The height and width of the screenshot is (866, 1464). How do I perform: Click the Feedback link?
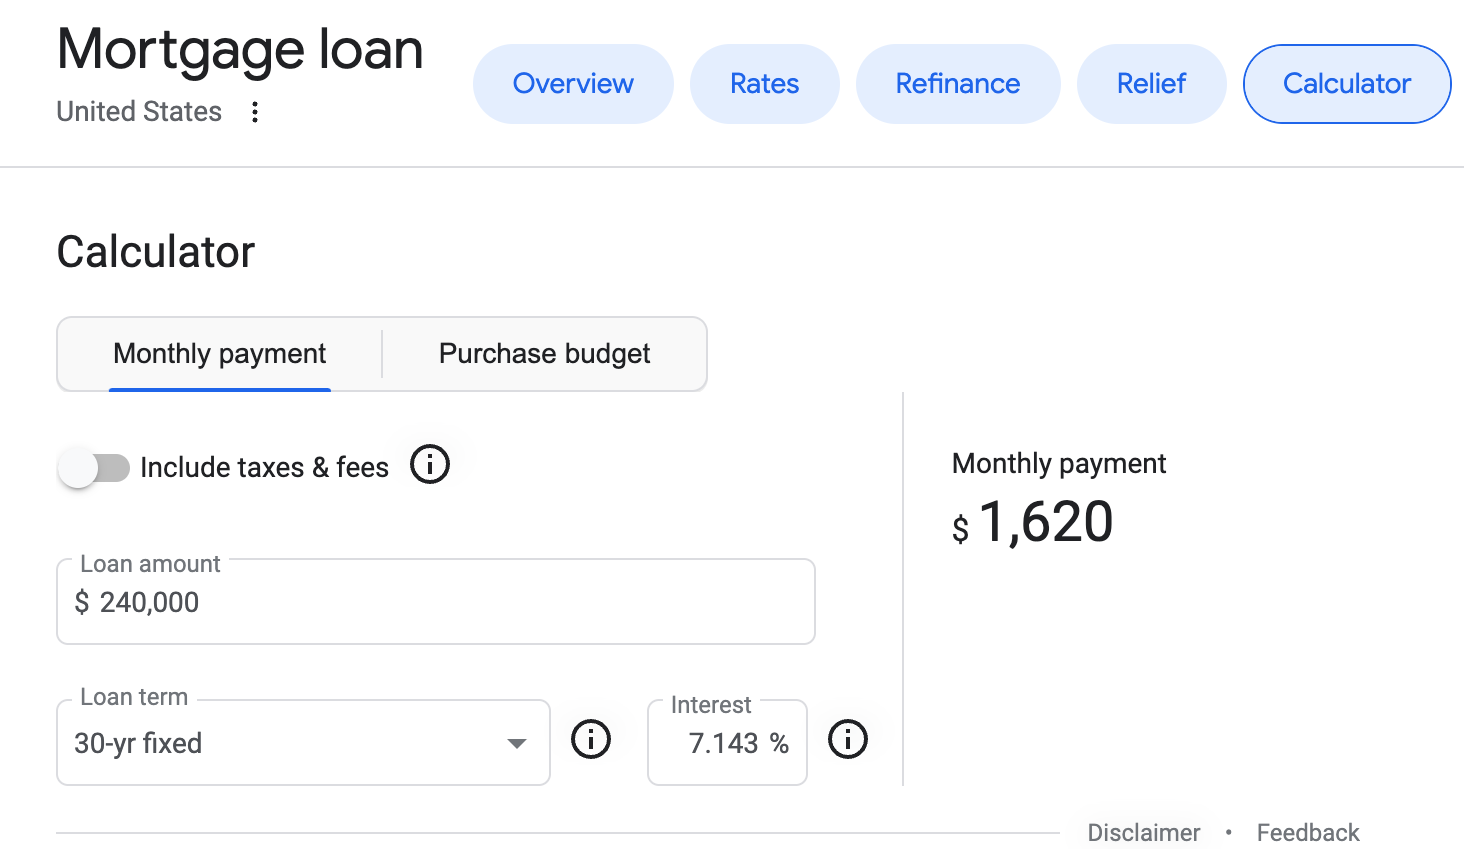(x=1307, y=833)
